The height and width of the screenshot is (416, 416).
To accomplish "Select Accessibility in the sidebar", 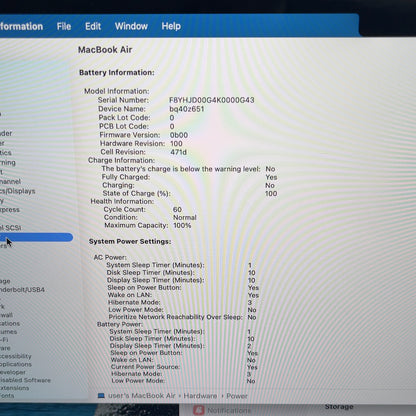I will tap(16, 356).
